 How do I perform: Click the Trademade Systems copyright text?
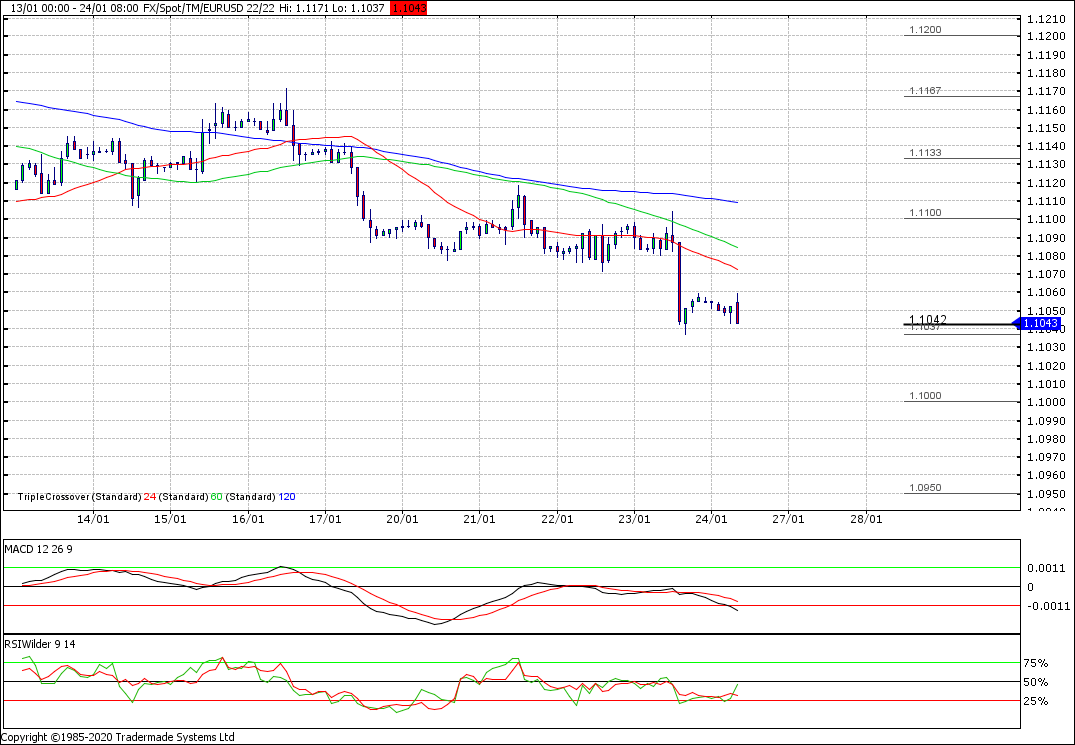point(118,737)
